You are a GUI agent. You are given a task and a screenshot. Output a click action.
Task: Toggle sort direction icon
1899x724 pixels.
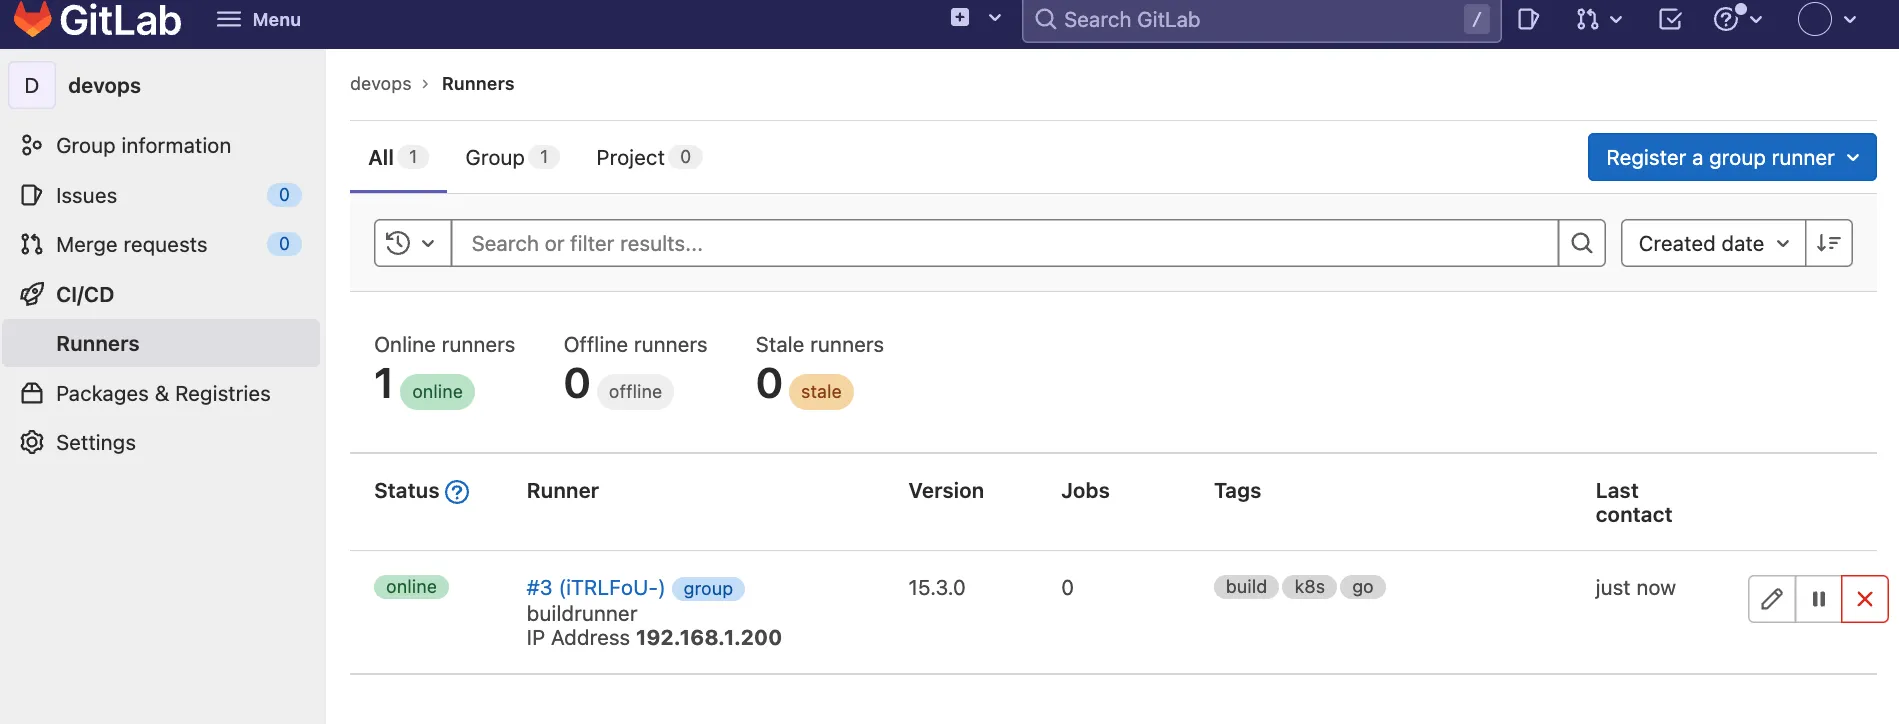(1828, 243)
